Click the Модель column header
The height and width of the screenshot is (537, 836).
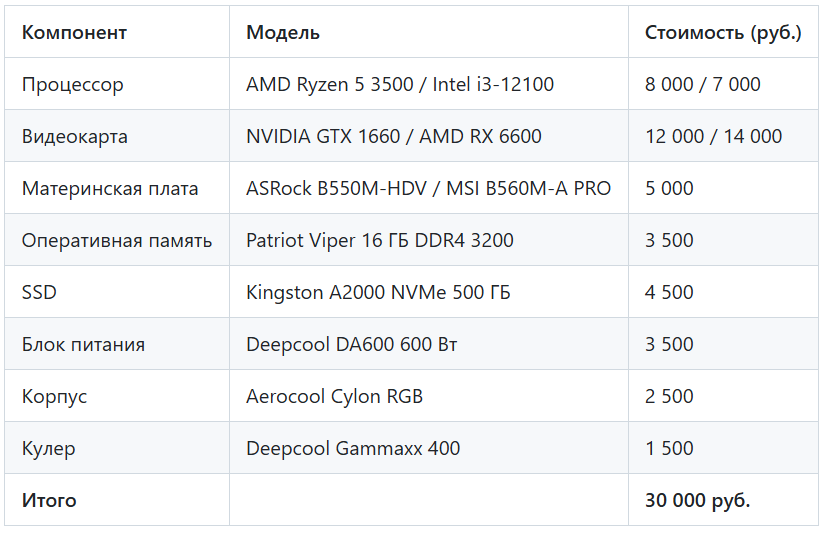click(283, 33)
